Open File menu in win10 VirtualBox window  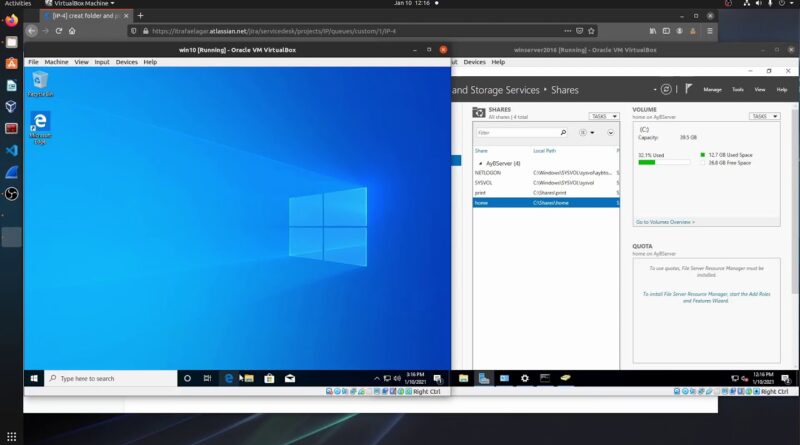[33, 62]
